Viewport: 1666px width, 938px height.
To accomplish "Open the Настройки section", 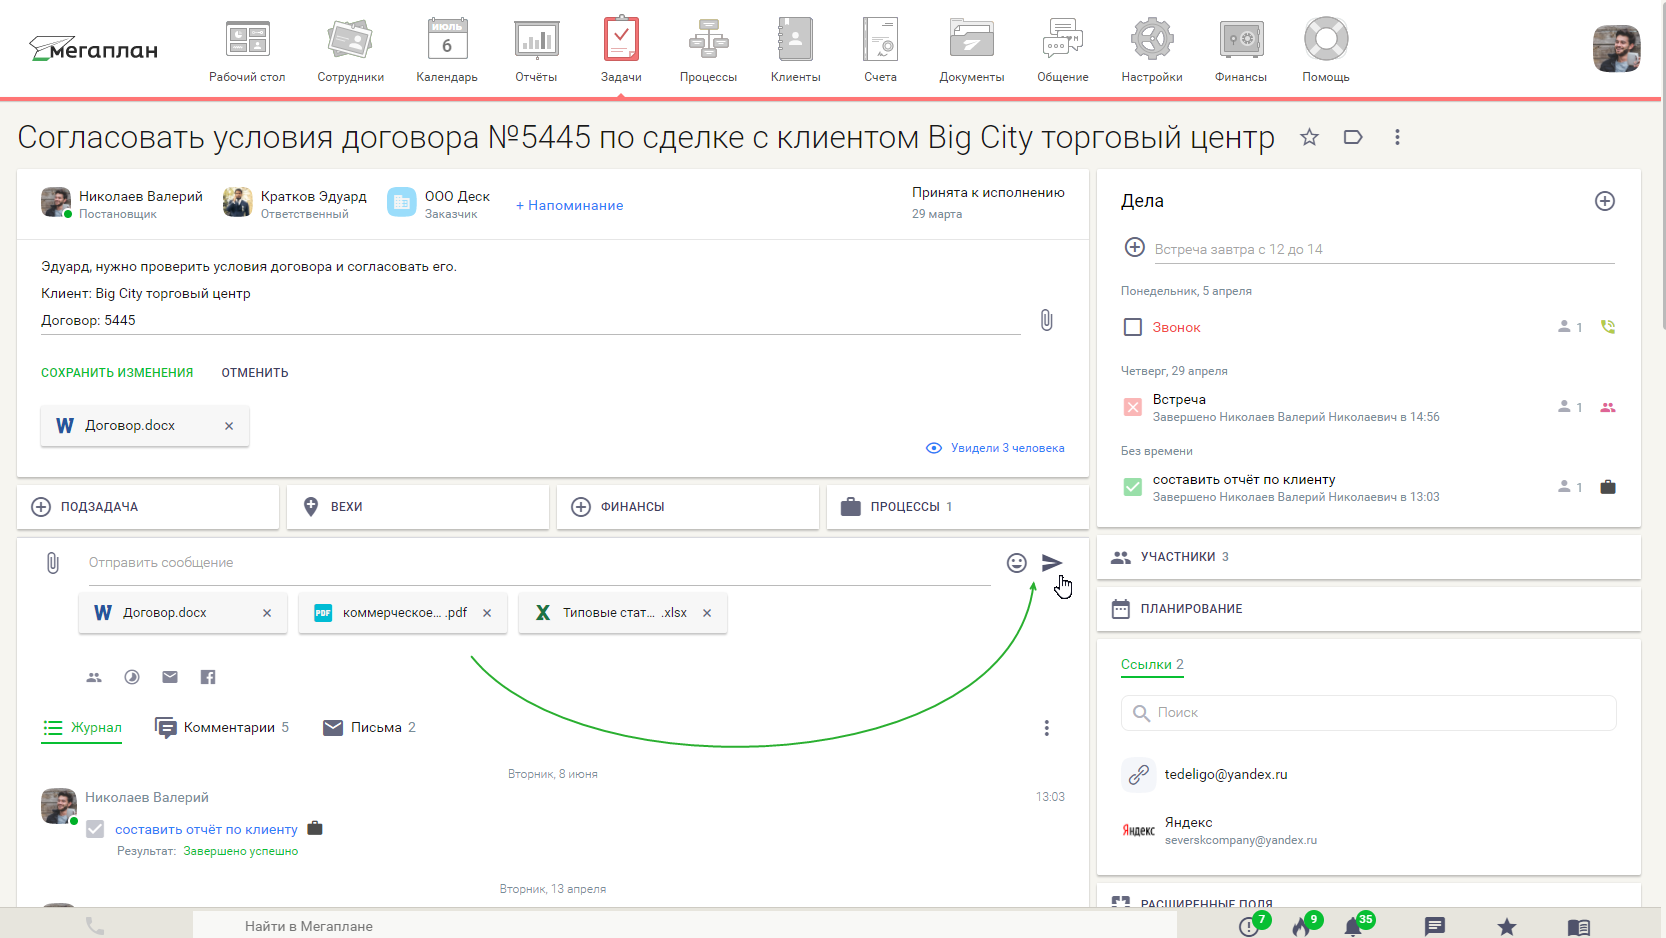I will tap(1152, 50).
